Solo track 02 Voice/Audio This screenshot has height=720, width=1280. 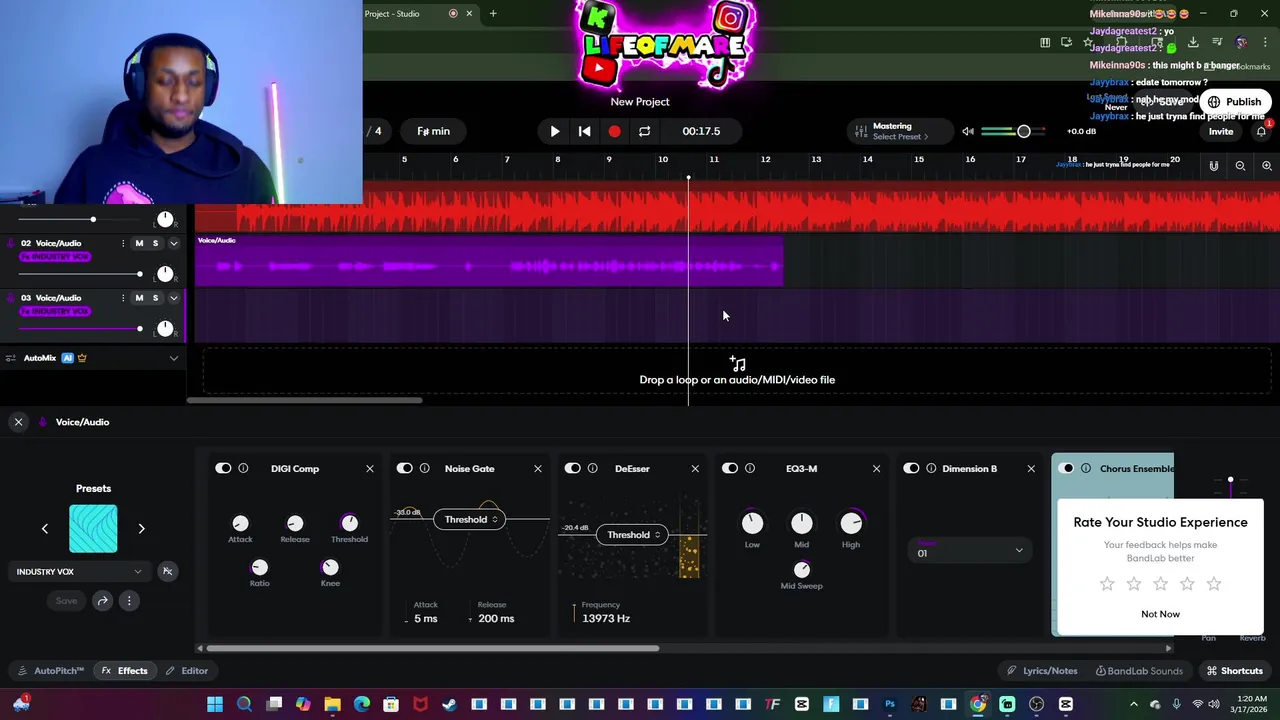[x=155, y=243]
